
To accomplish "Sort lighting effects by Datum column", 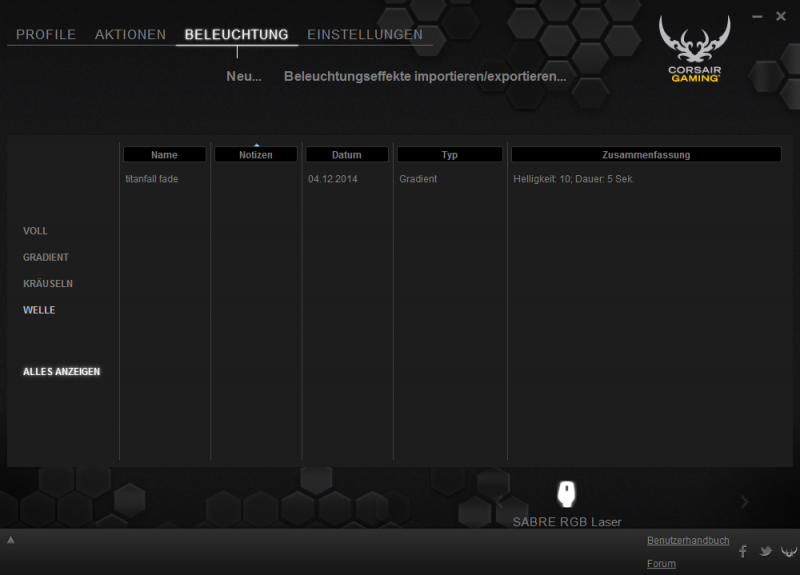I will 347,155.
